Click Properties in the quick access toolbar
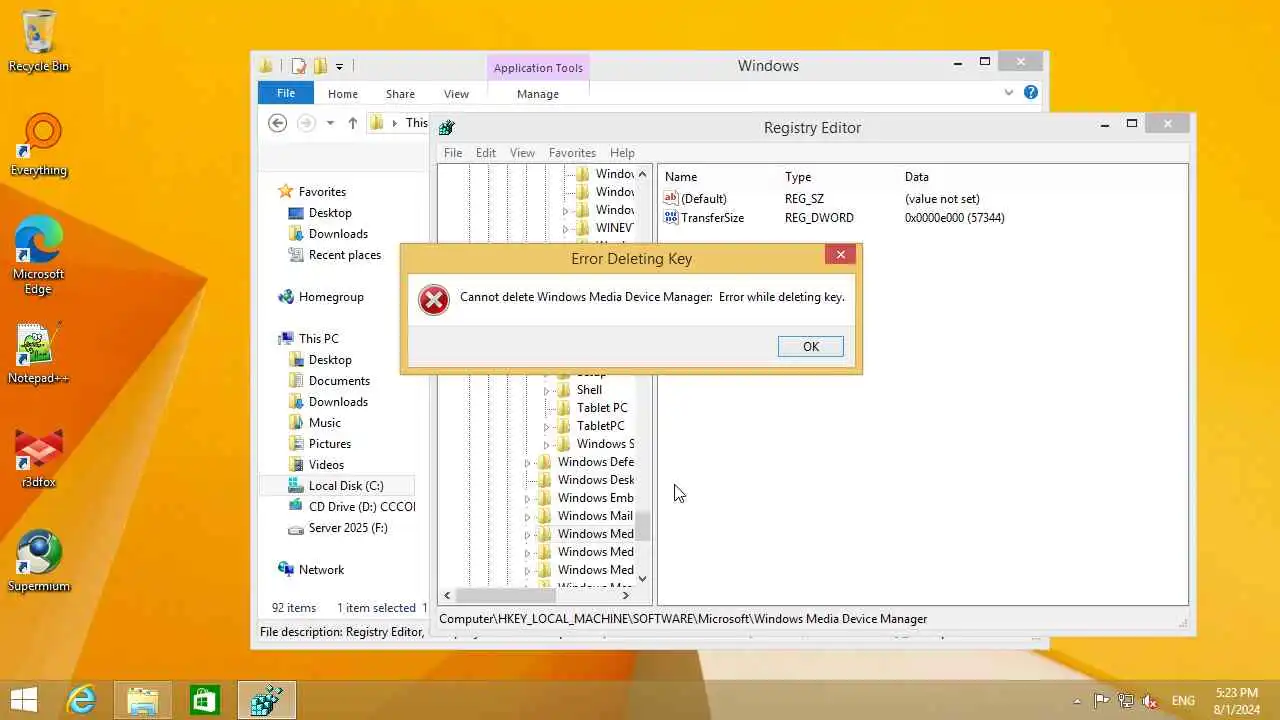Viewport: 1280px width, 720px height. 298,66
